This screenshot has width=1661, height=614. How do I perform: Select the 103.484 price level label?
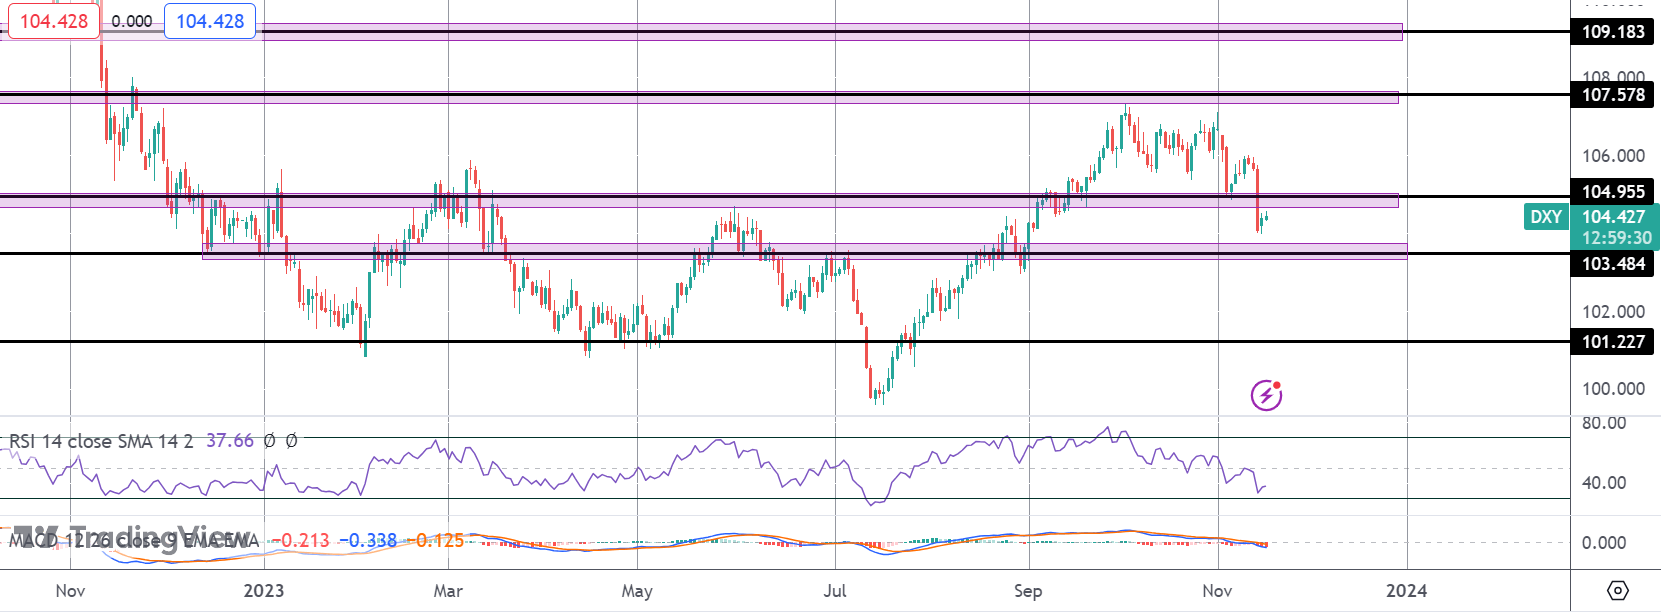coord(1612,264)
